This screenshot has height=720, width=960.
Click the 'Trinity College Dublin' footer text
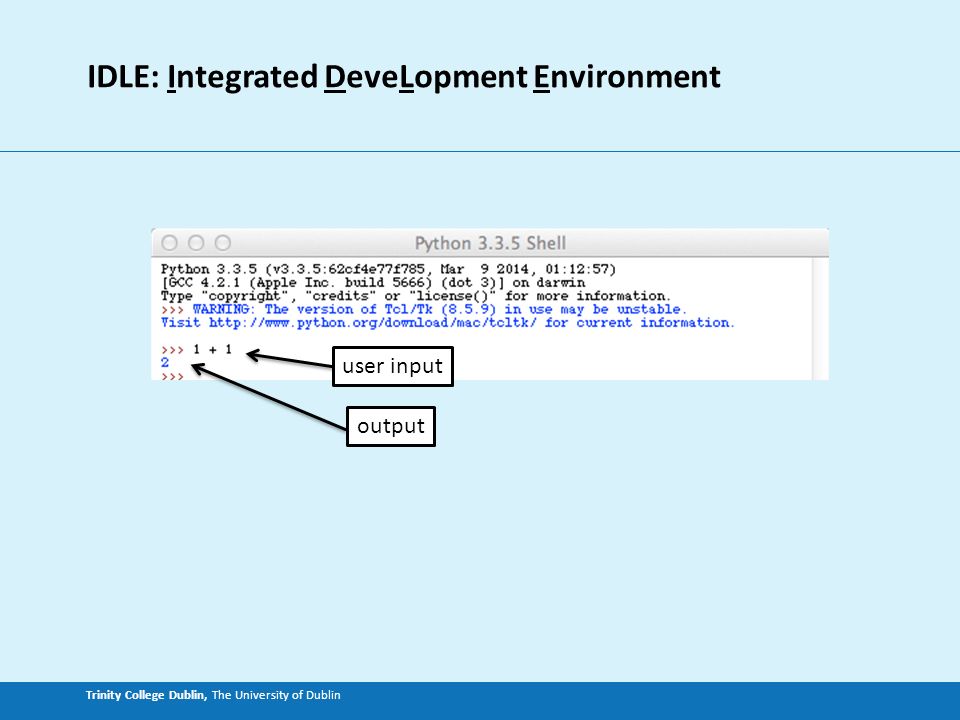click(x=146, y=695)
